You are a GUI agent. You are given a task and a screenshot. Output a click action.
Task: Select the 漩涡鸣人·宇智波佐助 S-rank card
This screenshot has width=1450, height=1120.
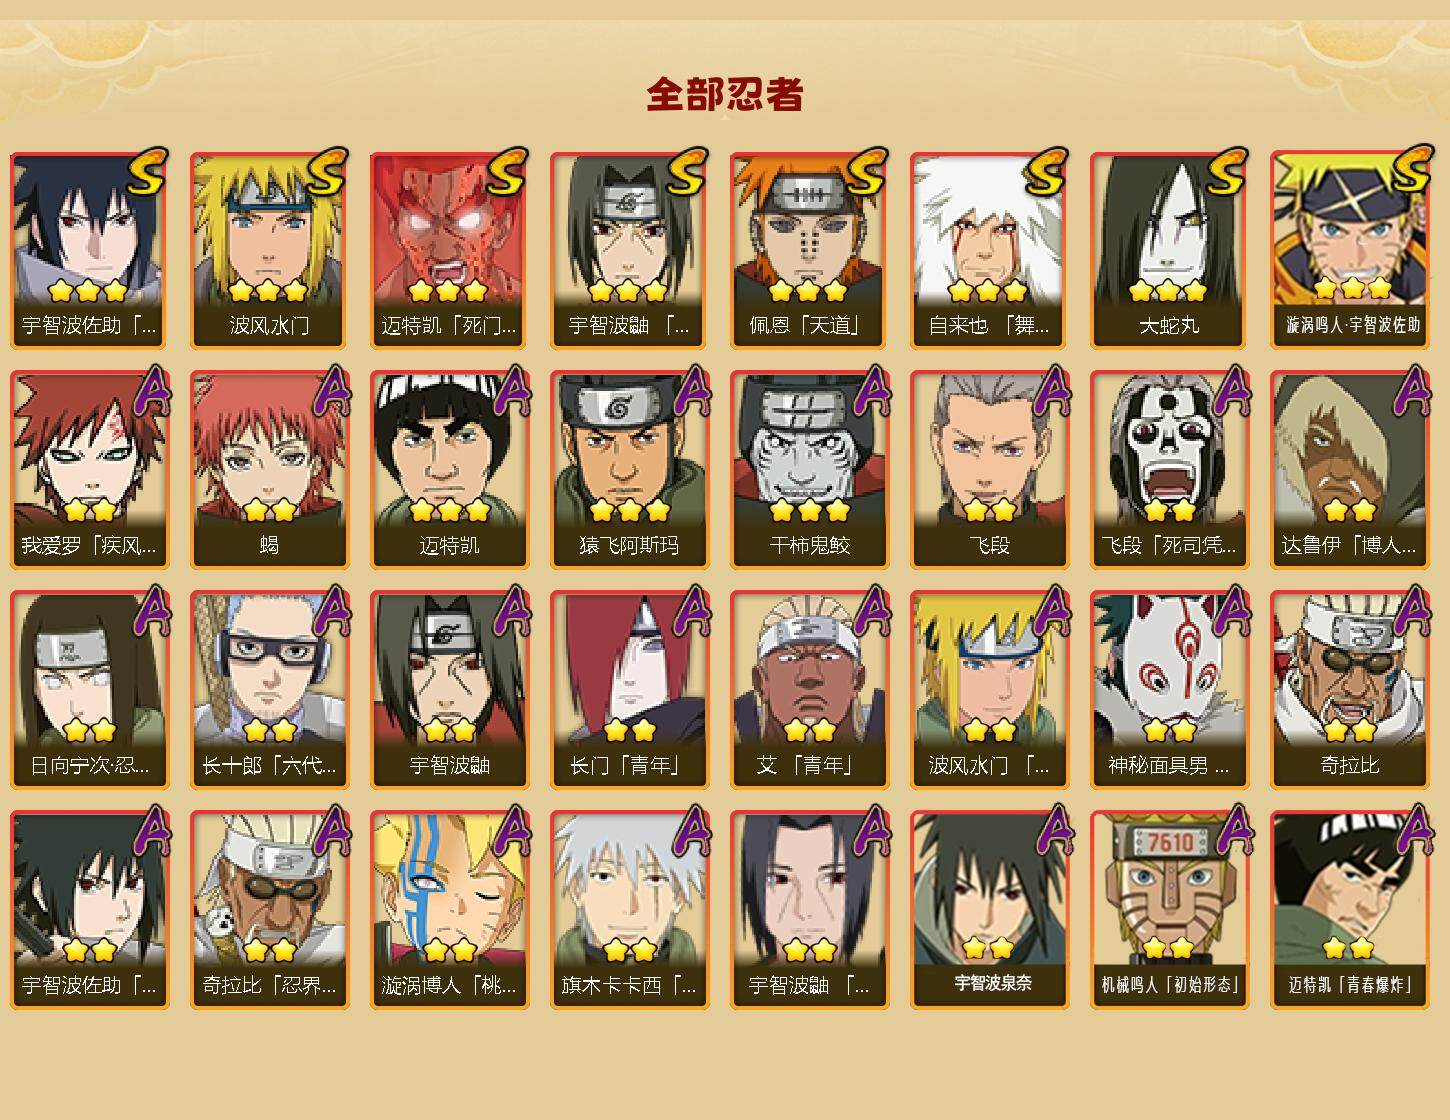1348,250
